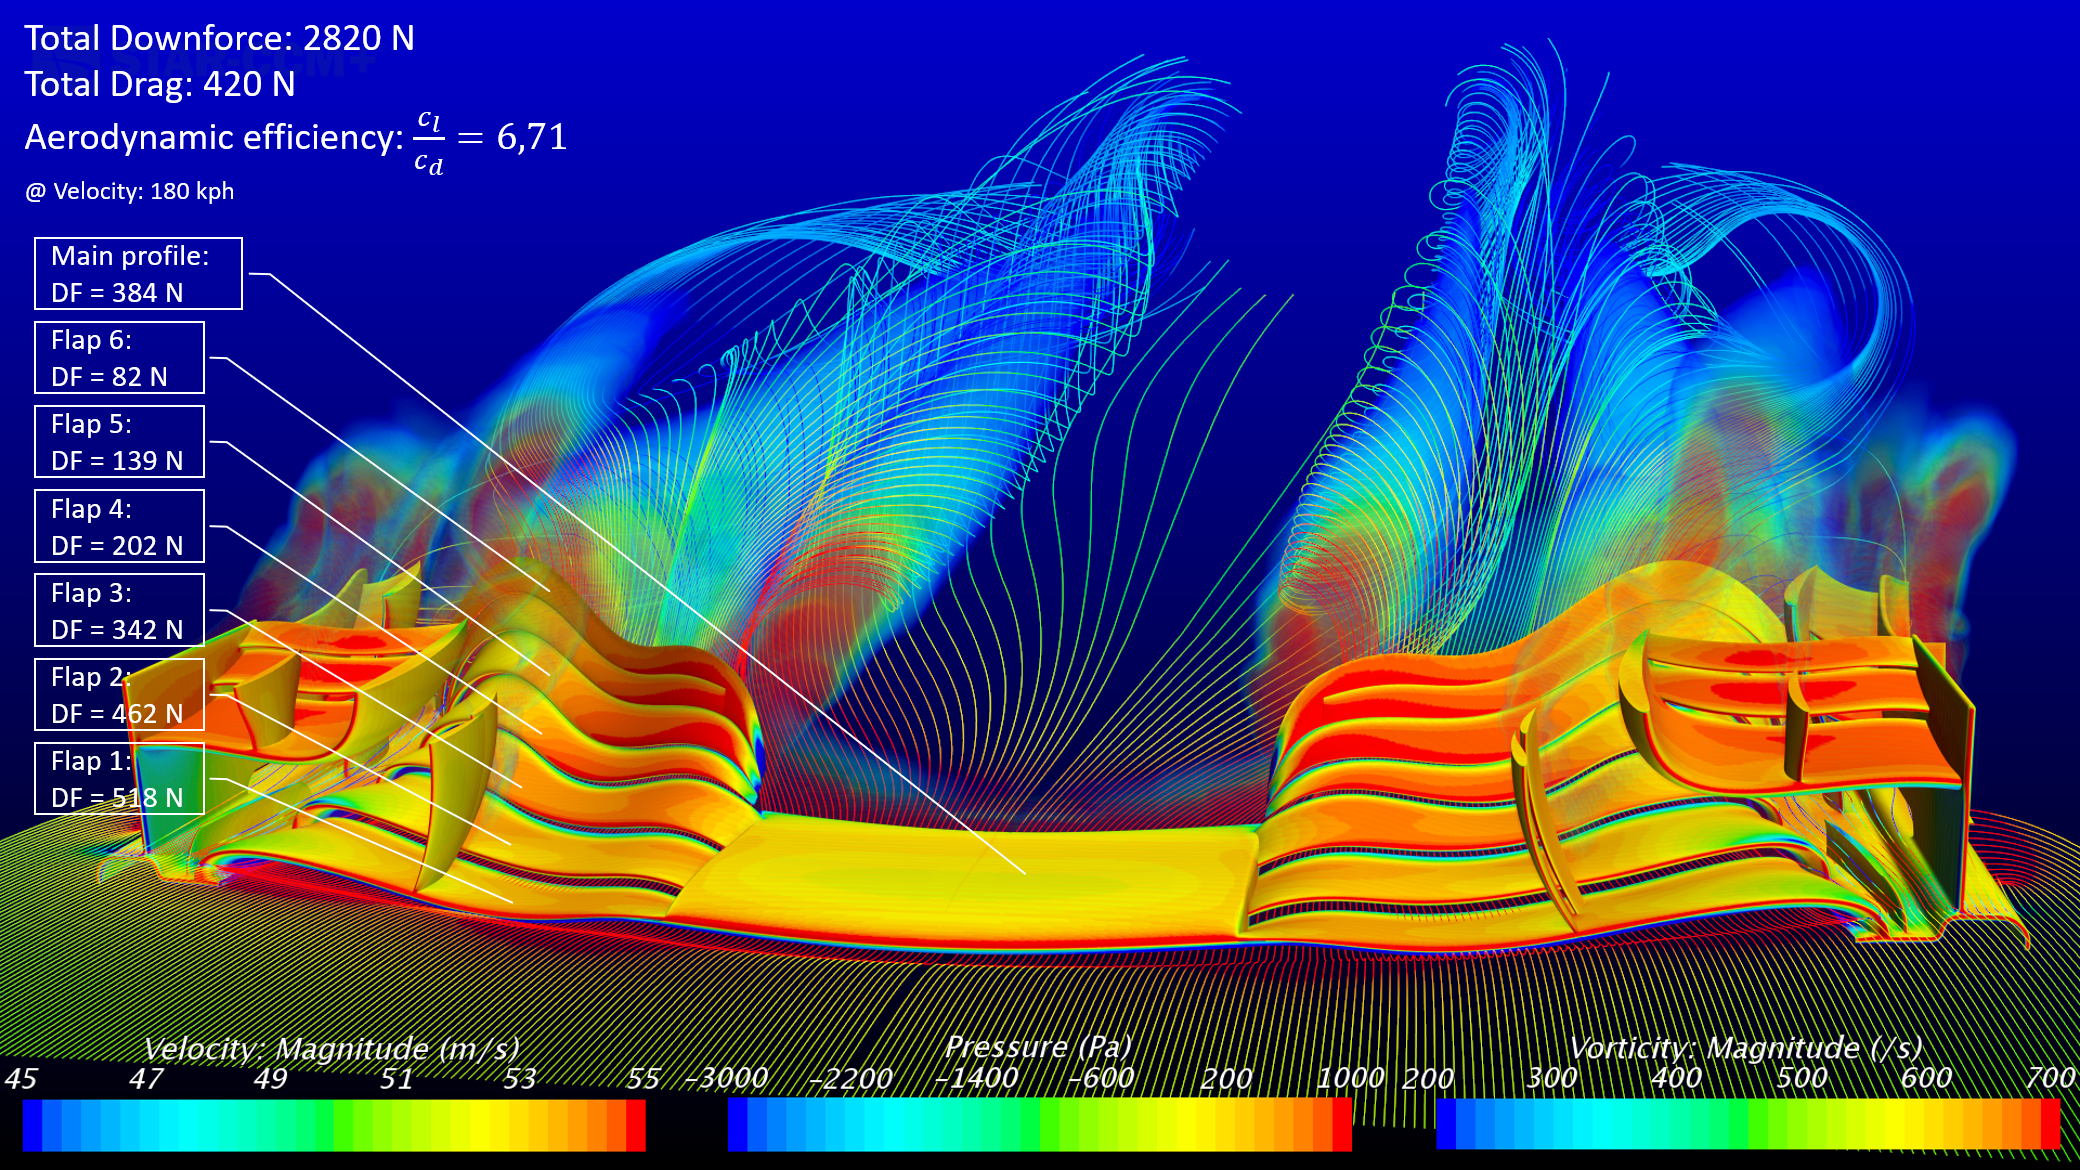Screen dimensions: 2080x1170
Task: Select the Flap 1 DF = 518 N box
Action: [119, 778]
